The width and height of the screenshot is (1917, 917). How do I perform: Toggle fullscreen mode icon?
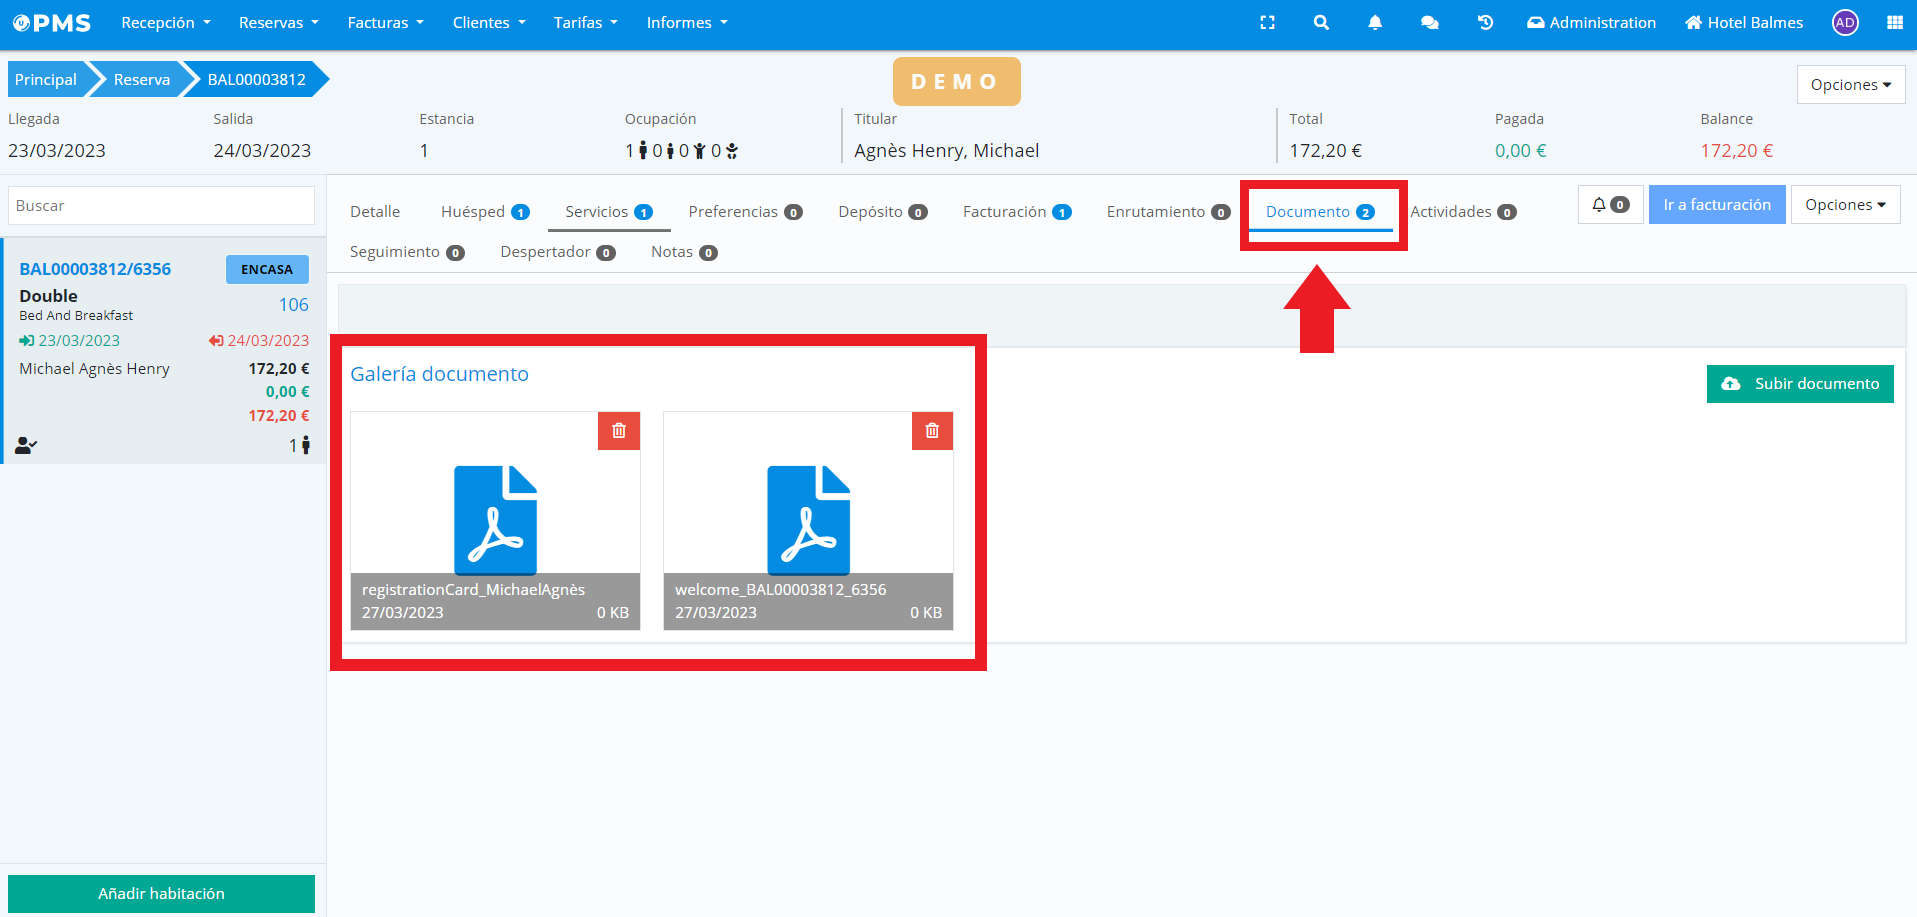pyautogui.click(x=1267, y=22)
